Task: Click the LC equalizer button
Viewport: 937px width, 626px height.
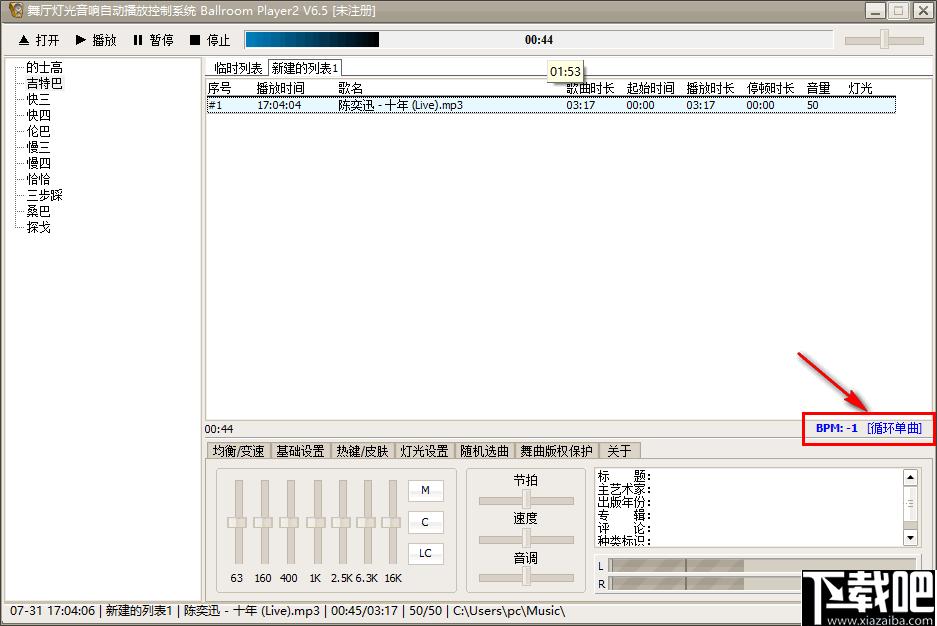Action: tap(425, 554)
